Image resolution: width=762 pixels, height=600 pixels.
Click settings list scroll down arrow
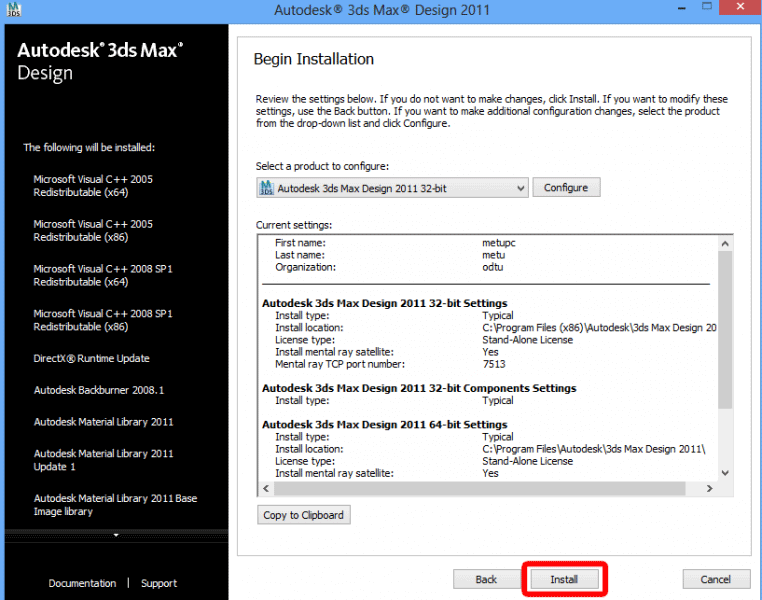pos(725,473)
